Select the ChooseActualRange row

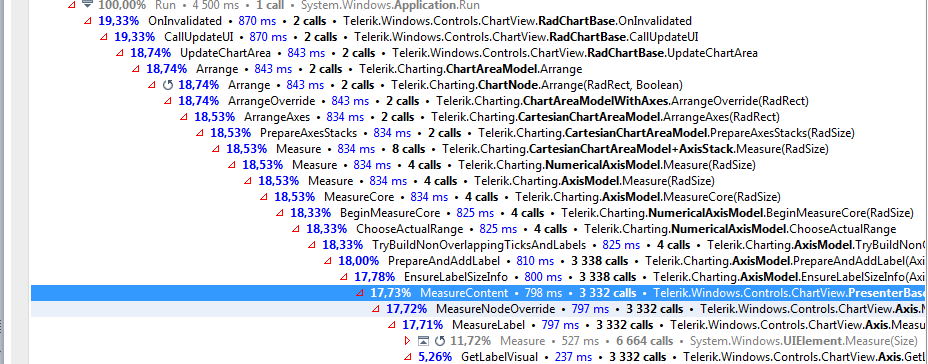point(479,229)
